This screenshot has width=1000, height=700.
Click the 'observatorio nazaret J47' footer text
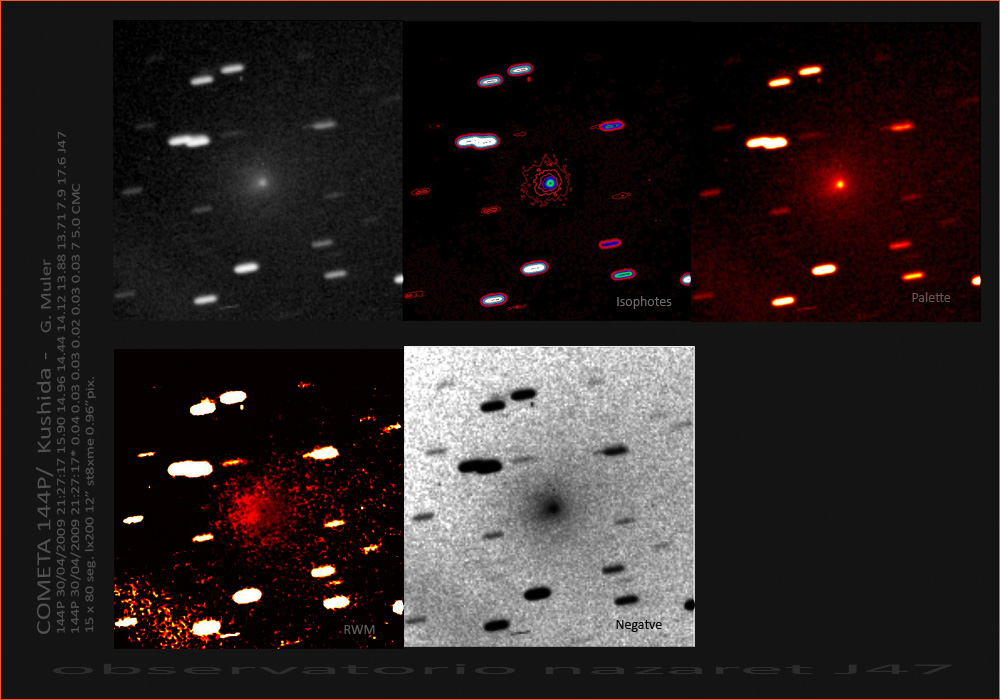click(x=503, y=669)
